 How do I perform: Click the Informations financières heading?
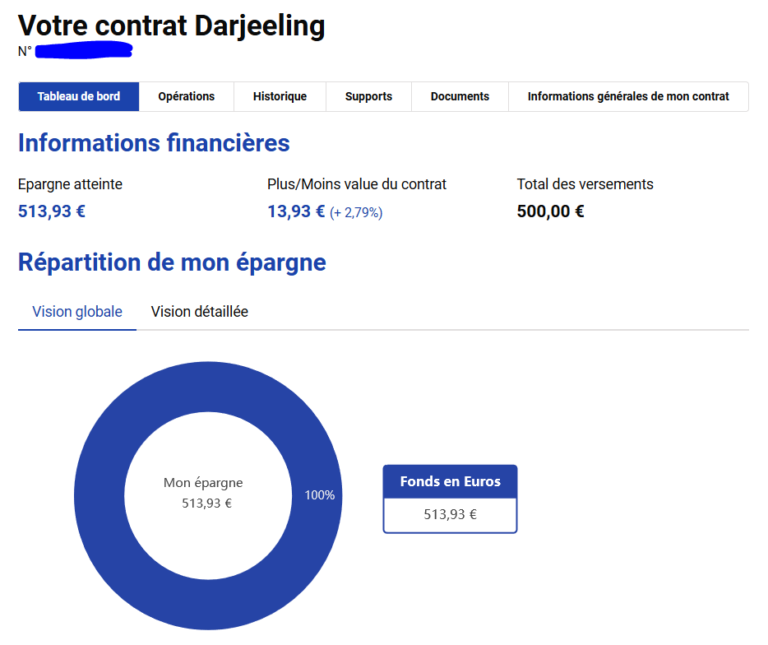click(154, 143)
